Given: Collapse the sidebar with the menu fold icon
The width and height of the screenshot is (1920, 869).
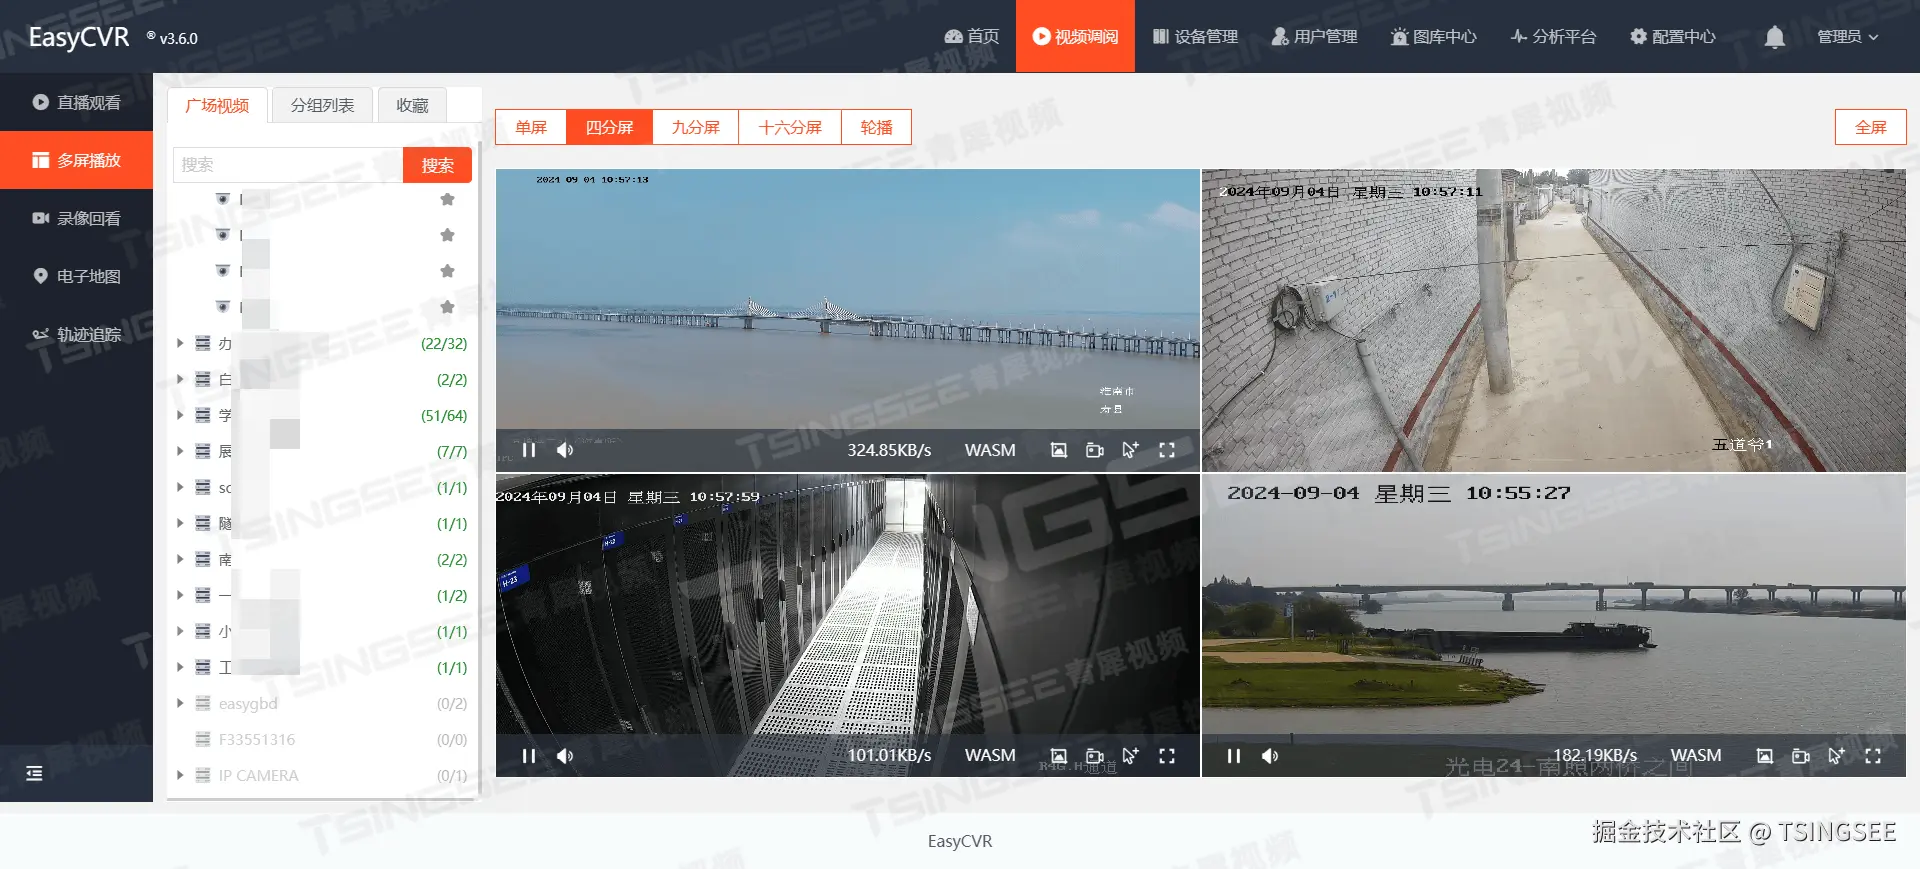Looking at the screenshot, I should tap(34, 773).
